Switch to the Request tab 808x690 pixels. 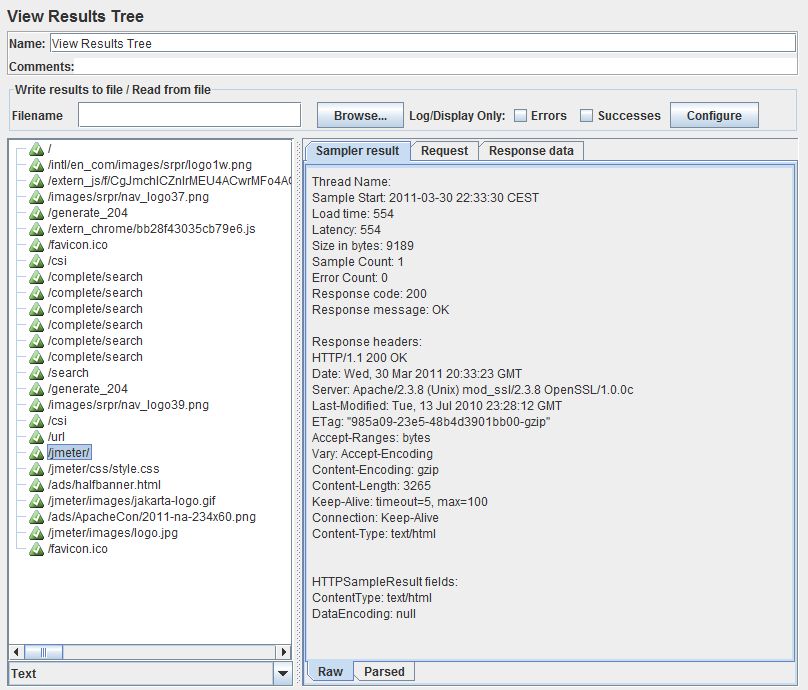click(x=444, y=151)
